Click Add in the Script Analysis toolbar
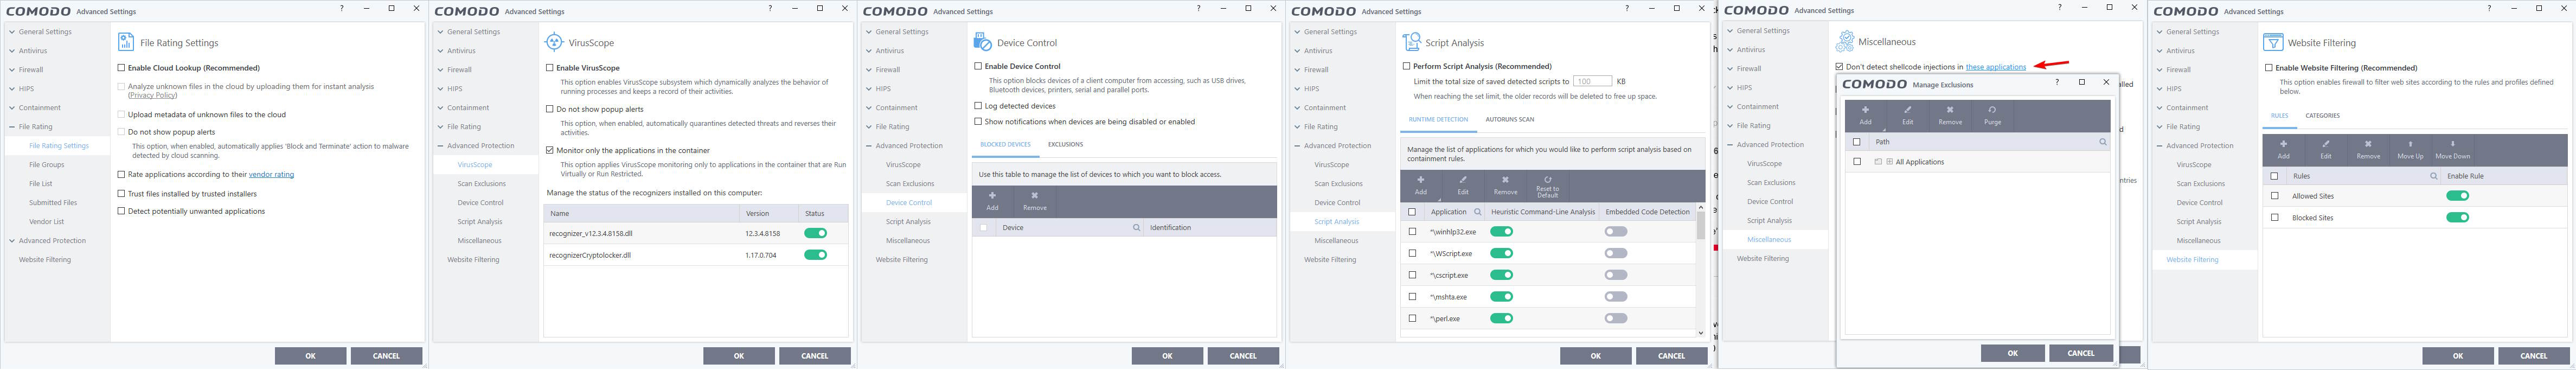The width and height of the screenshot is (2576, 370). pyautogui.click(x=1420, y=185)
